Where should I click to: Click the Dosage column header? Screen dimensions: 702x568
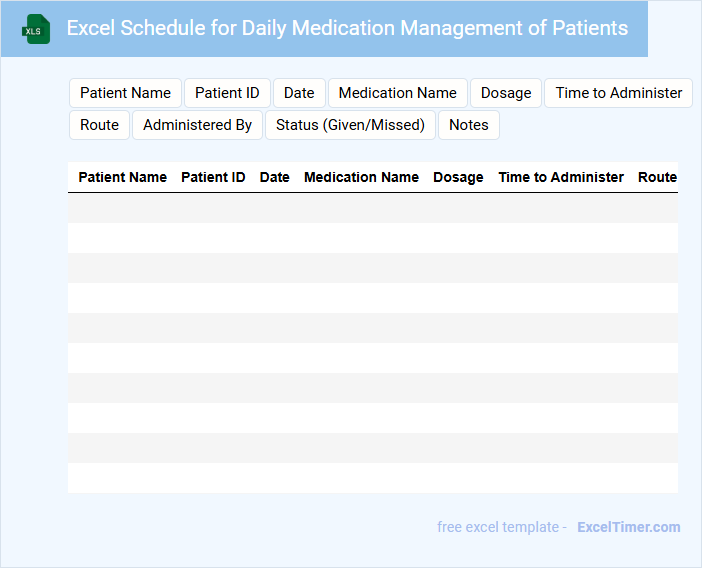[x=458, y=177]
